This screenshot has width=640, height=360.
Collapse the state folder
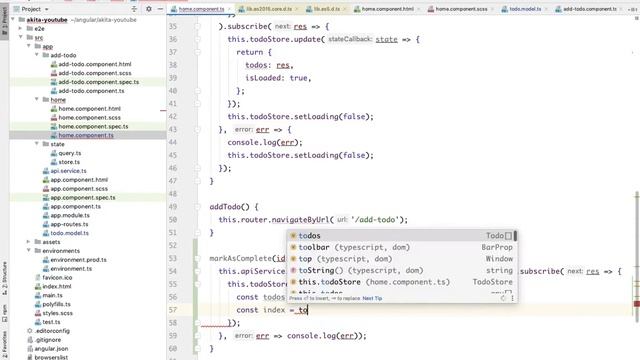[x=37, y=144]
